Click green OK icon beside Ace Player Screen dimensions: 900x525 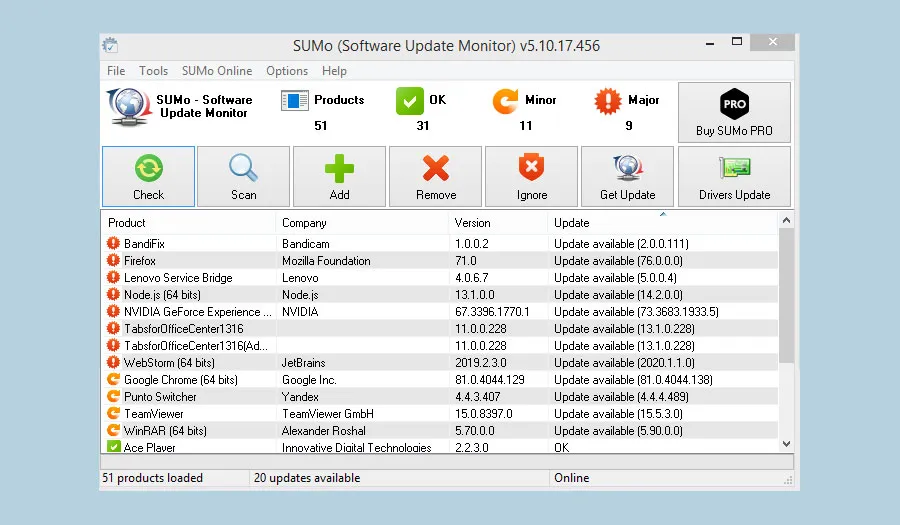click(x=113, y=446)
